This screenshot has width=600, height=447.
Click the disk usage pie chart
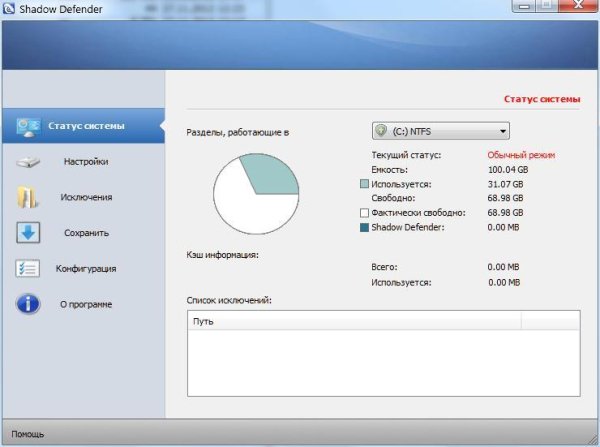256,194
